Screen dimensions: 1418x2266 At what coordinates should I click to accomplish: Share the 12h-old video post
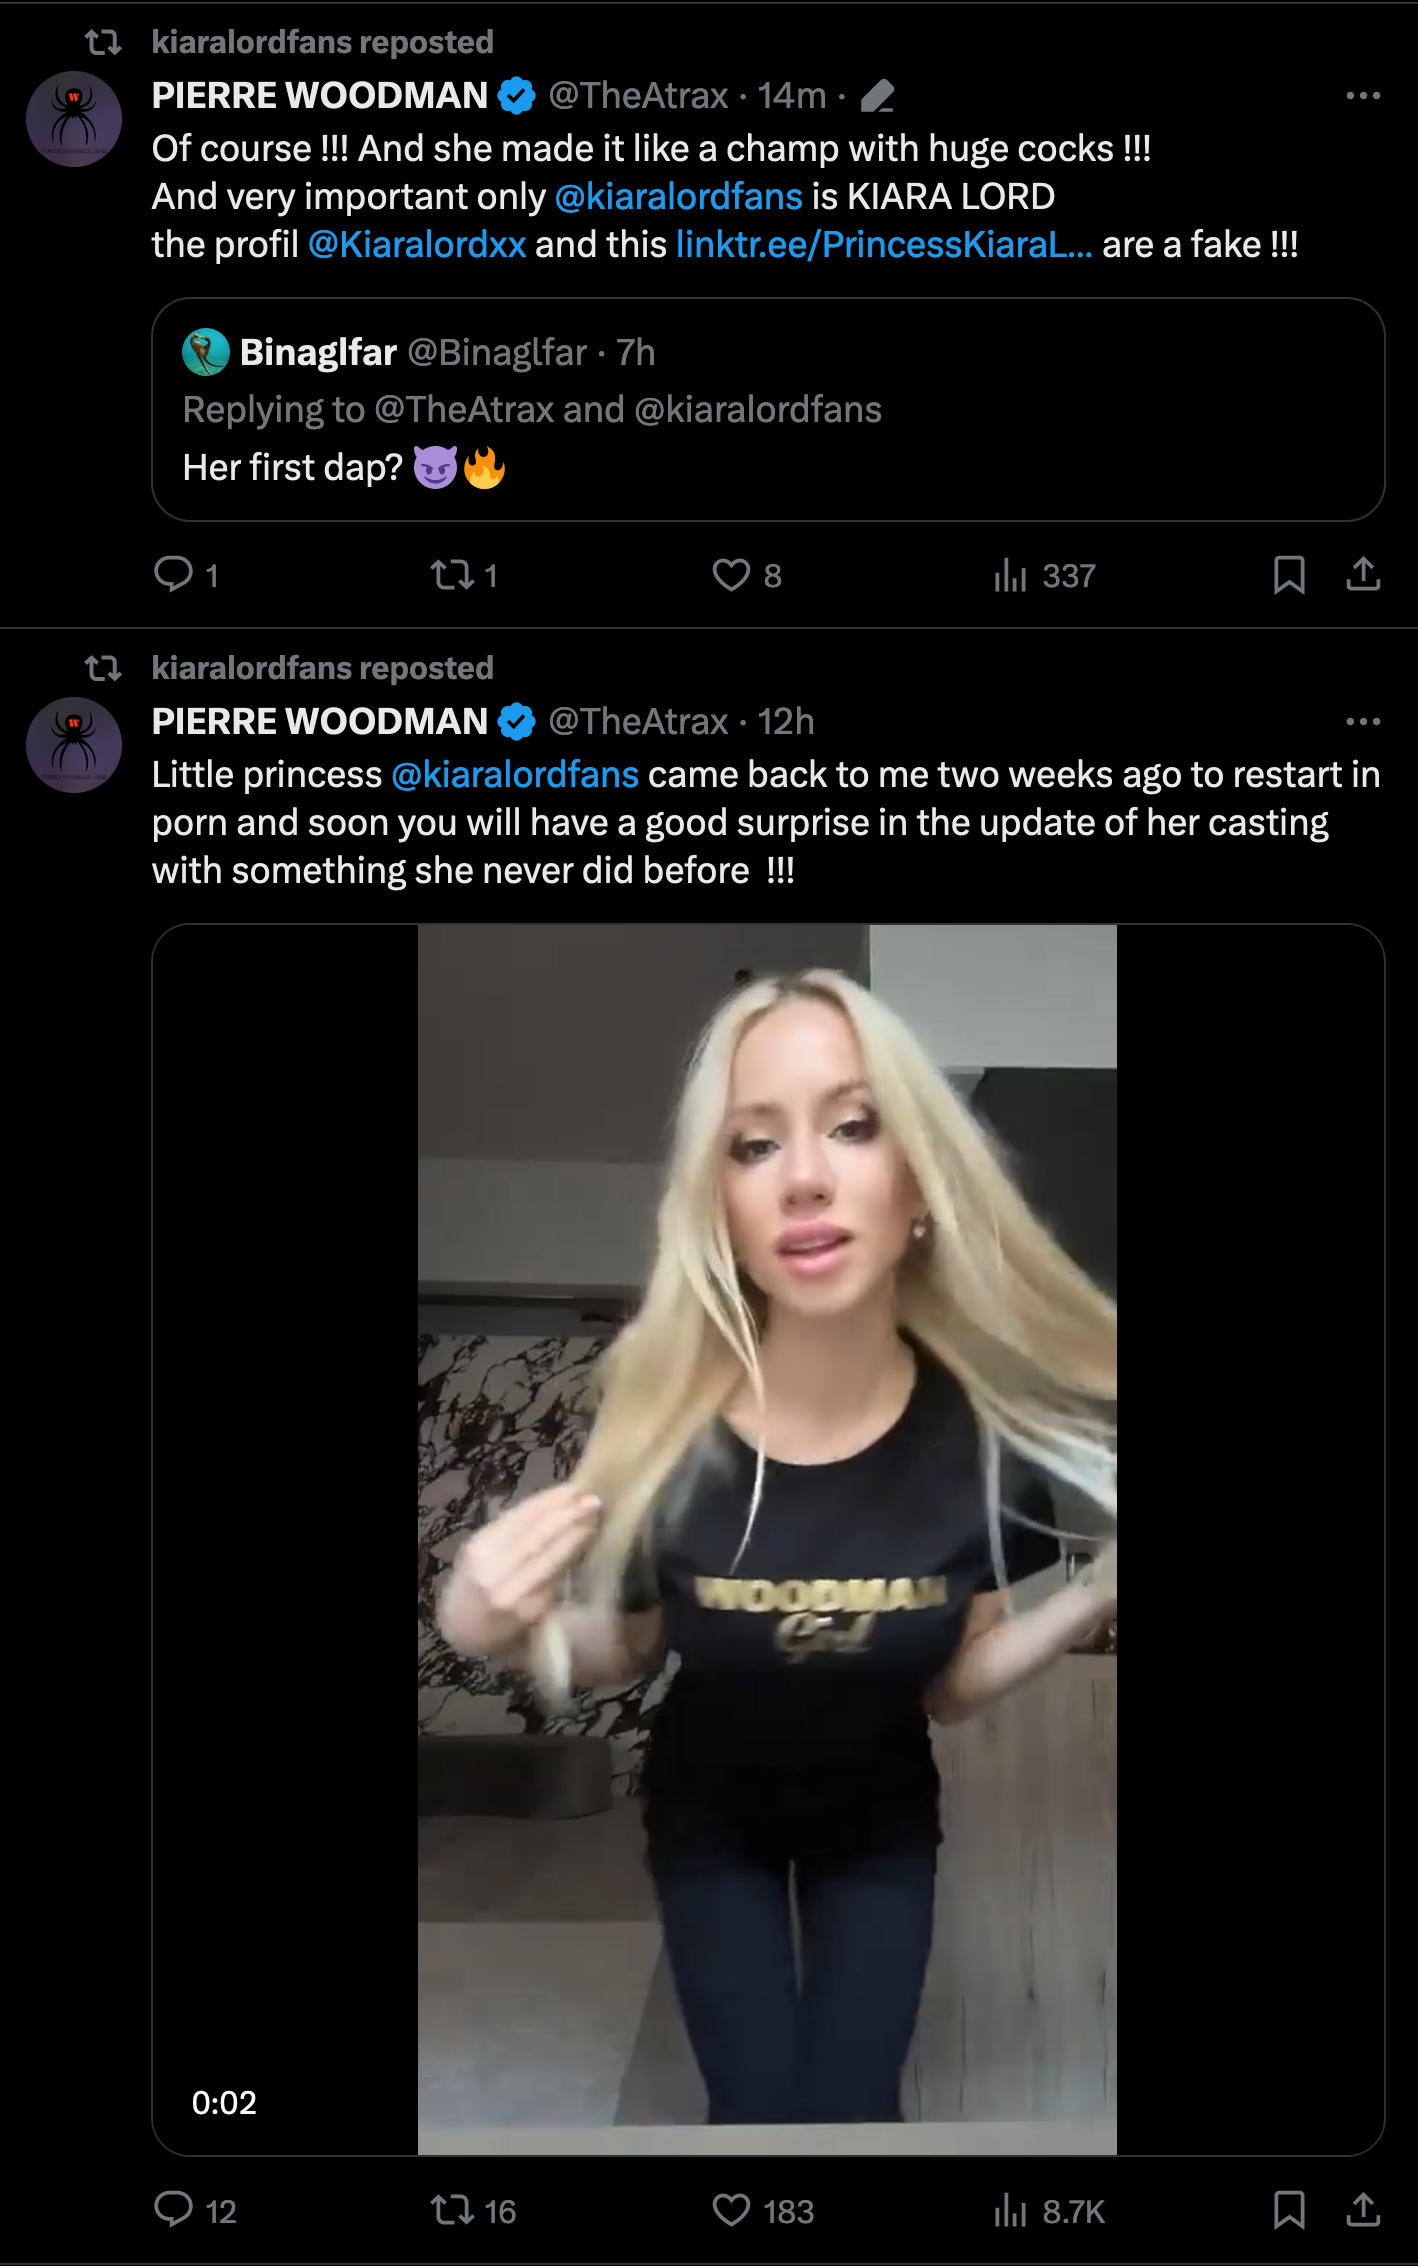1363,2209
